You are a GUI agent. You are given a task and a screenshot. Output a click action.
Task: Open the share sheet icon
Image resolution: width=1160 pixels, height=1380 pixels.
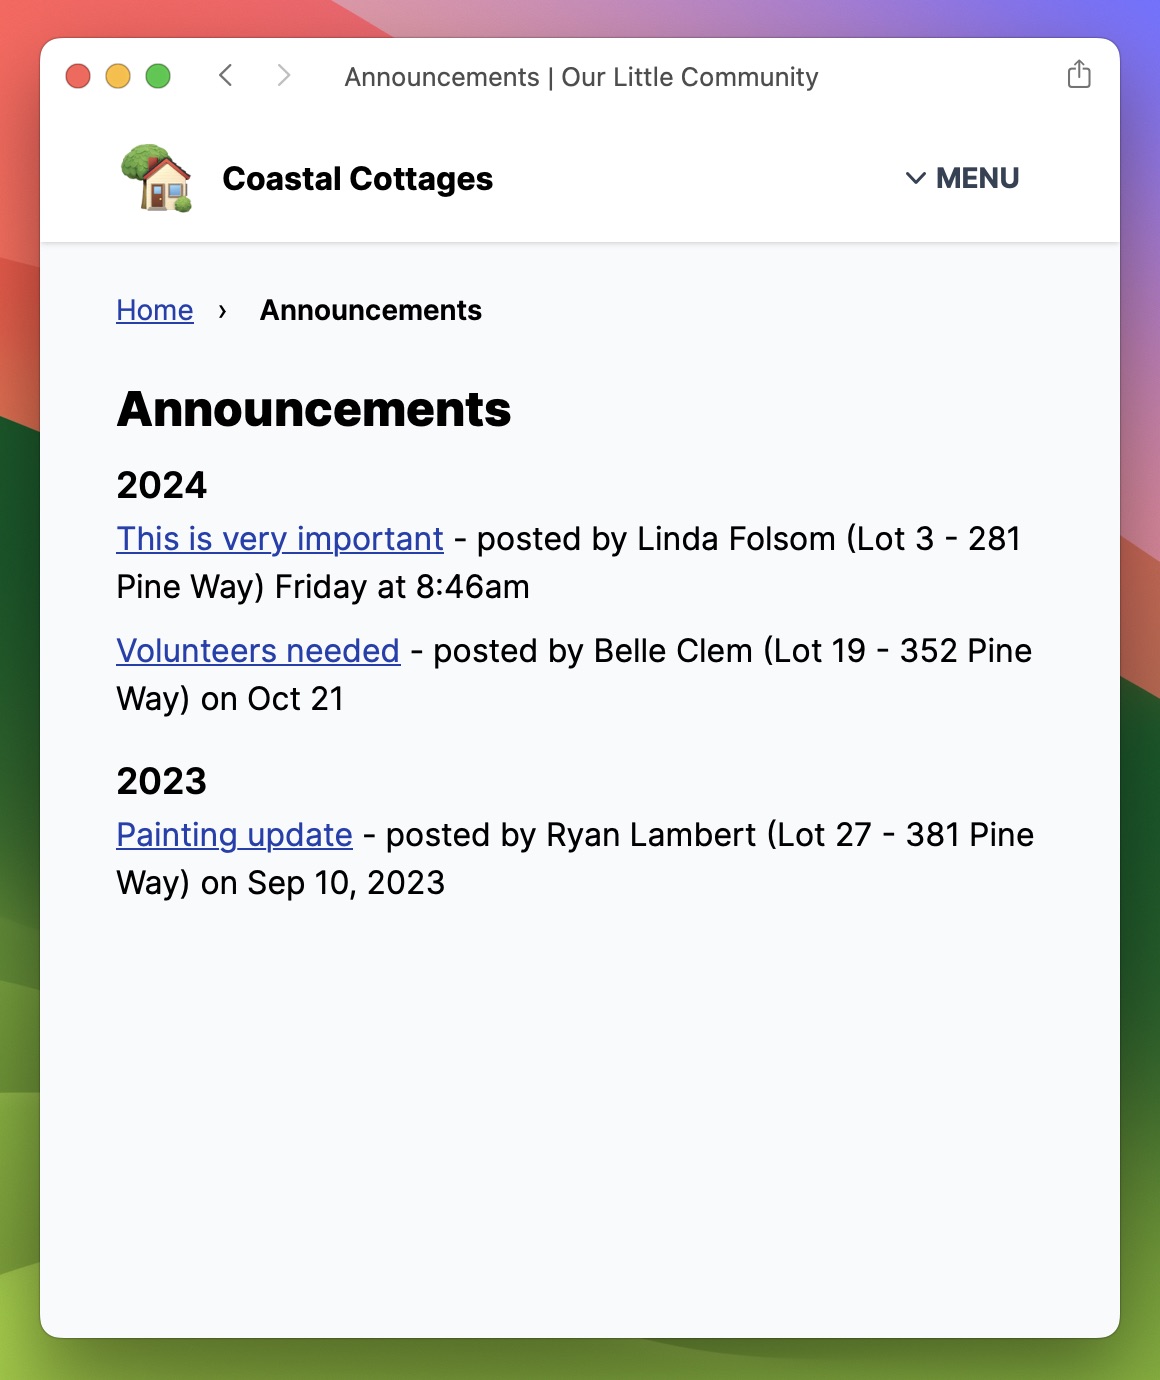(x=1079, y=75)
